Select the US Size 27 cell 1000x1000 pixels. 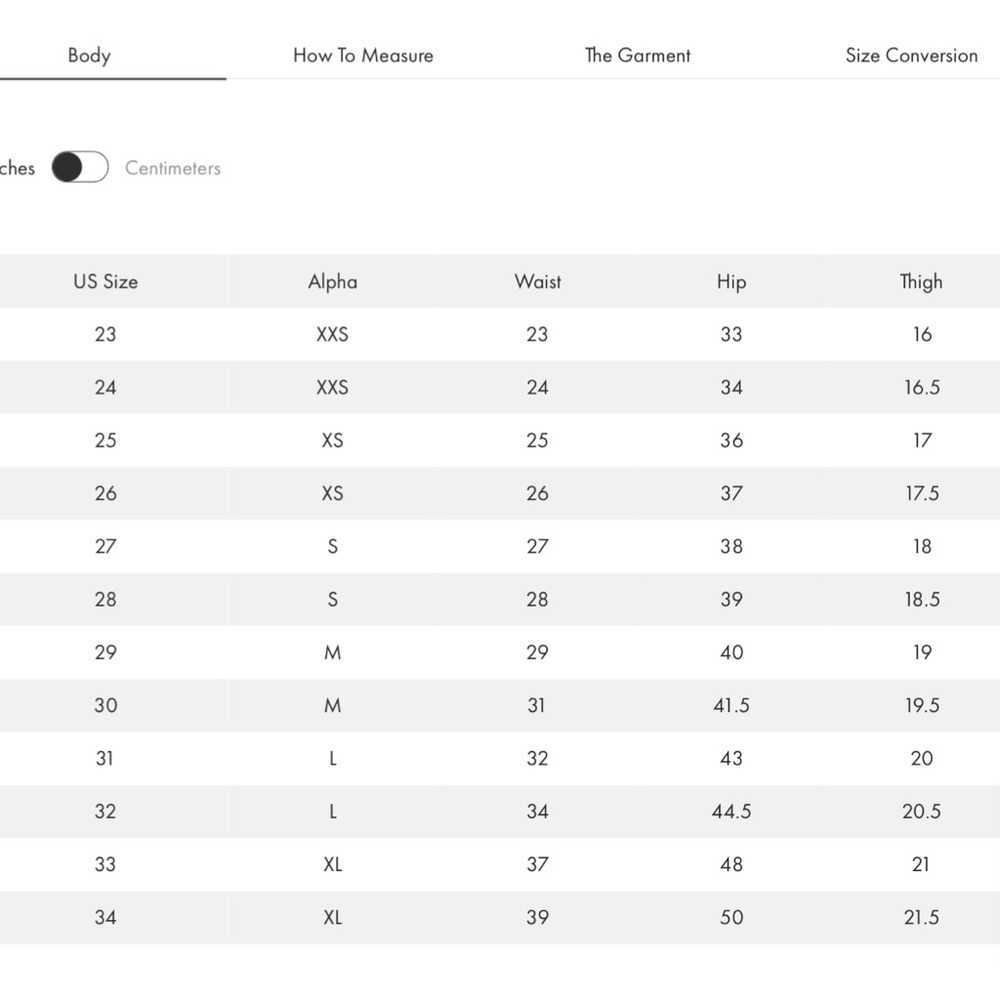(x=105, y=547)
